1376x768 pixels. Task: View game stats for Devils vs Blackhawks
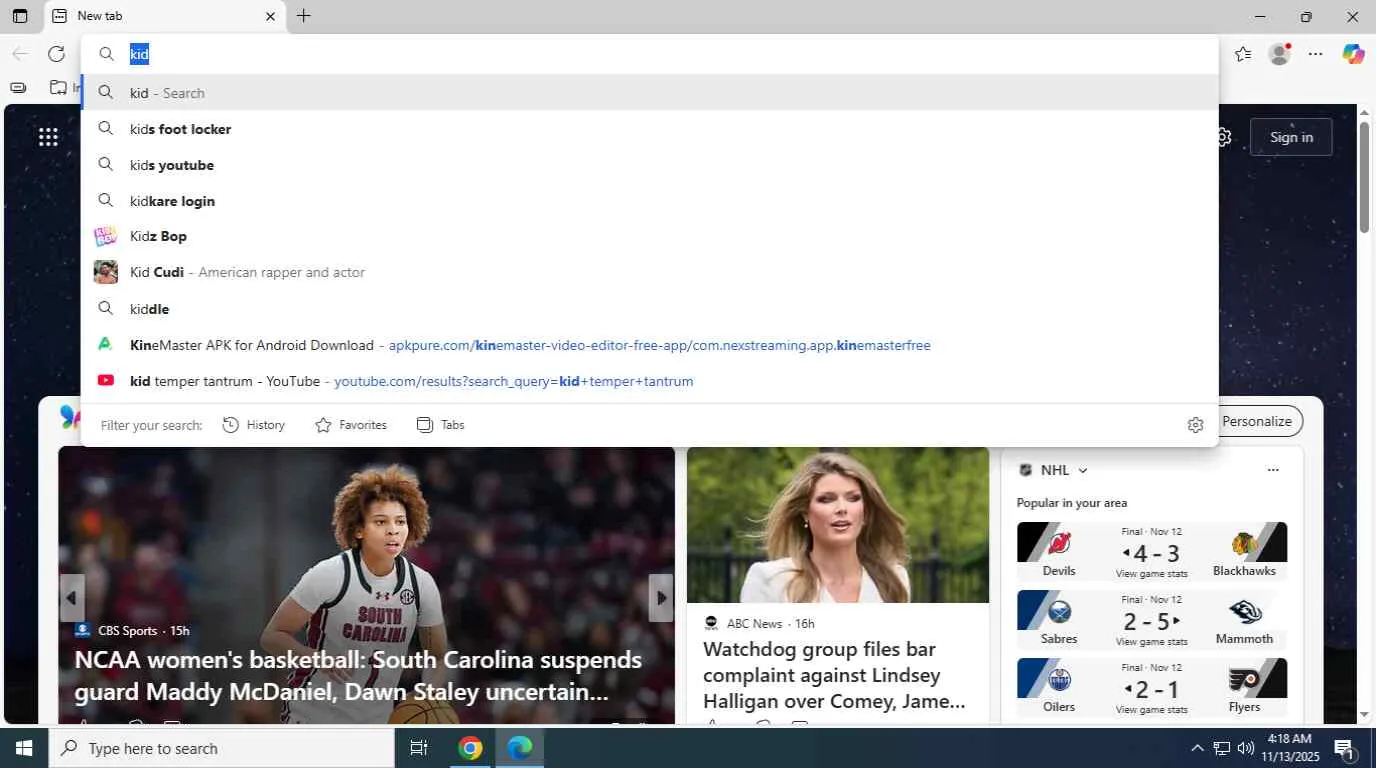pyautogui.click(x=1152, y=574)
